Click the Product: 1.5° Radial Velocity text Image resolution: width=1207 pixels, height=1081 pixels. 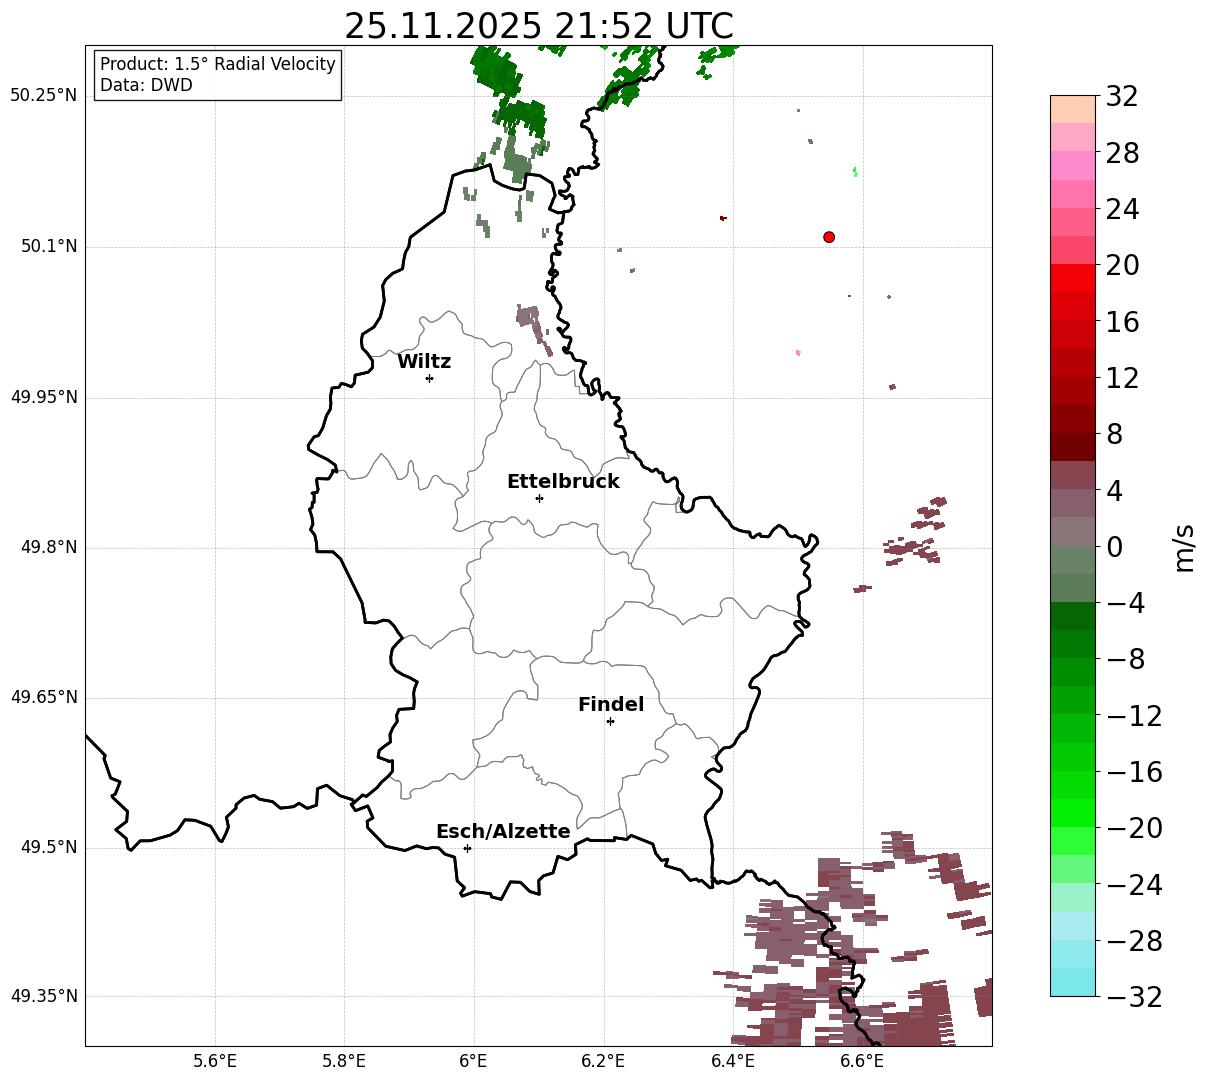pos(218,64)
